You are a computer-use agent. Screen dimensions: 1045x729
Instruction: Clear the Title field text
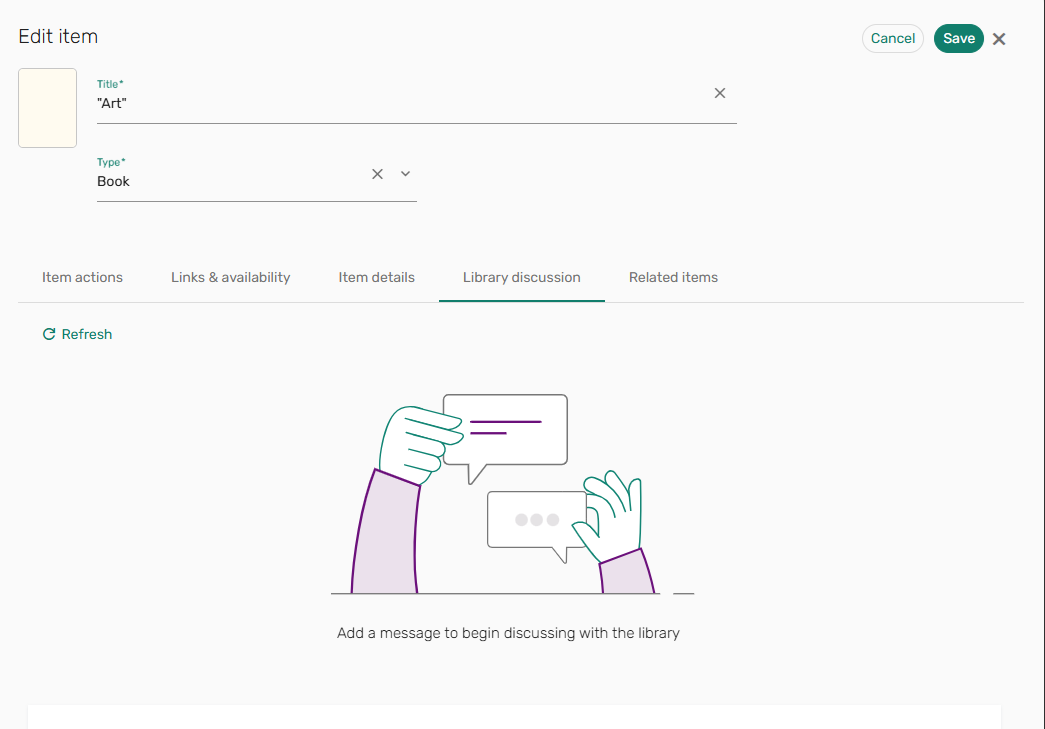point(720,93)
